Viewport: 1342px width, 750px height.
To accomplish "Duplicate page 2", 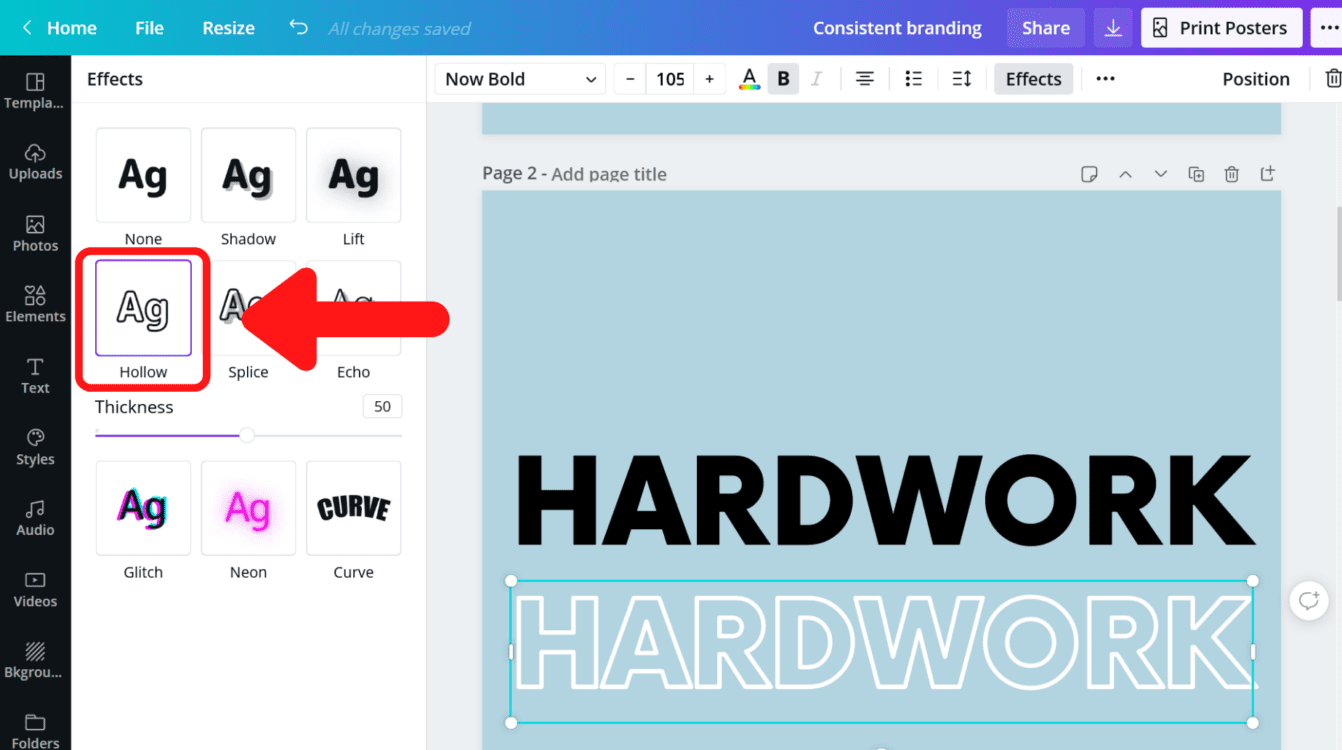I will click(x=1196, y=173).
